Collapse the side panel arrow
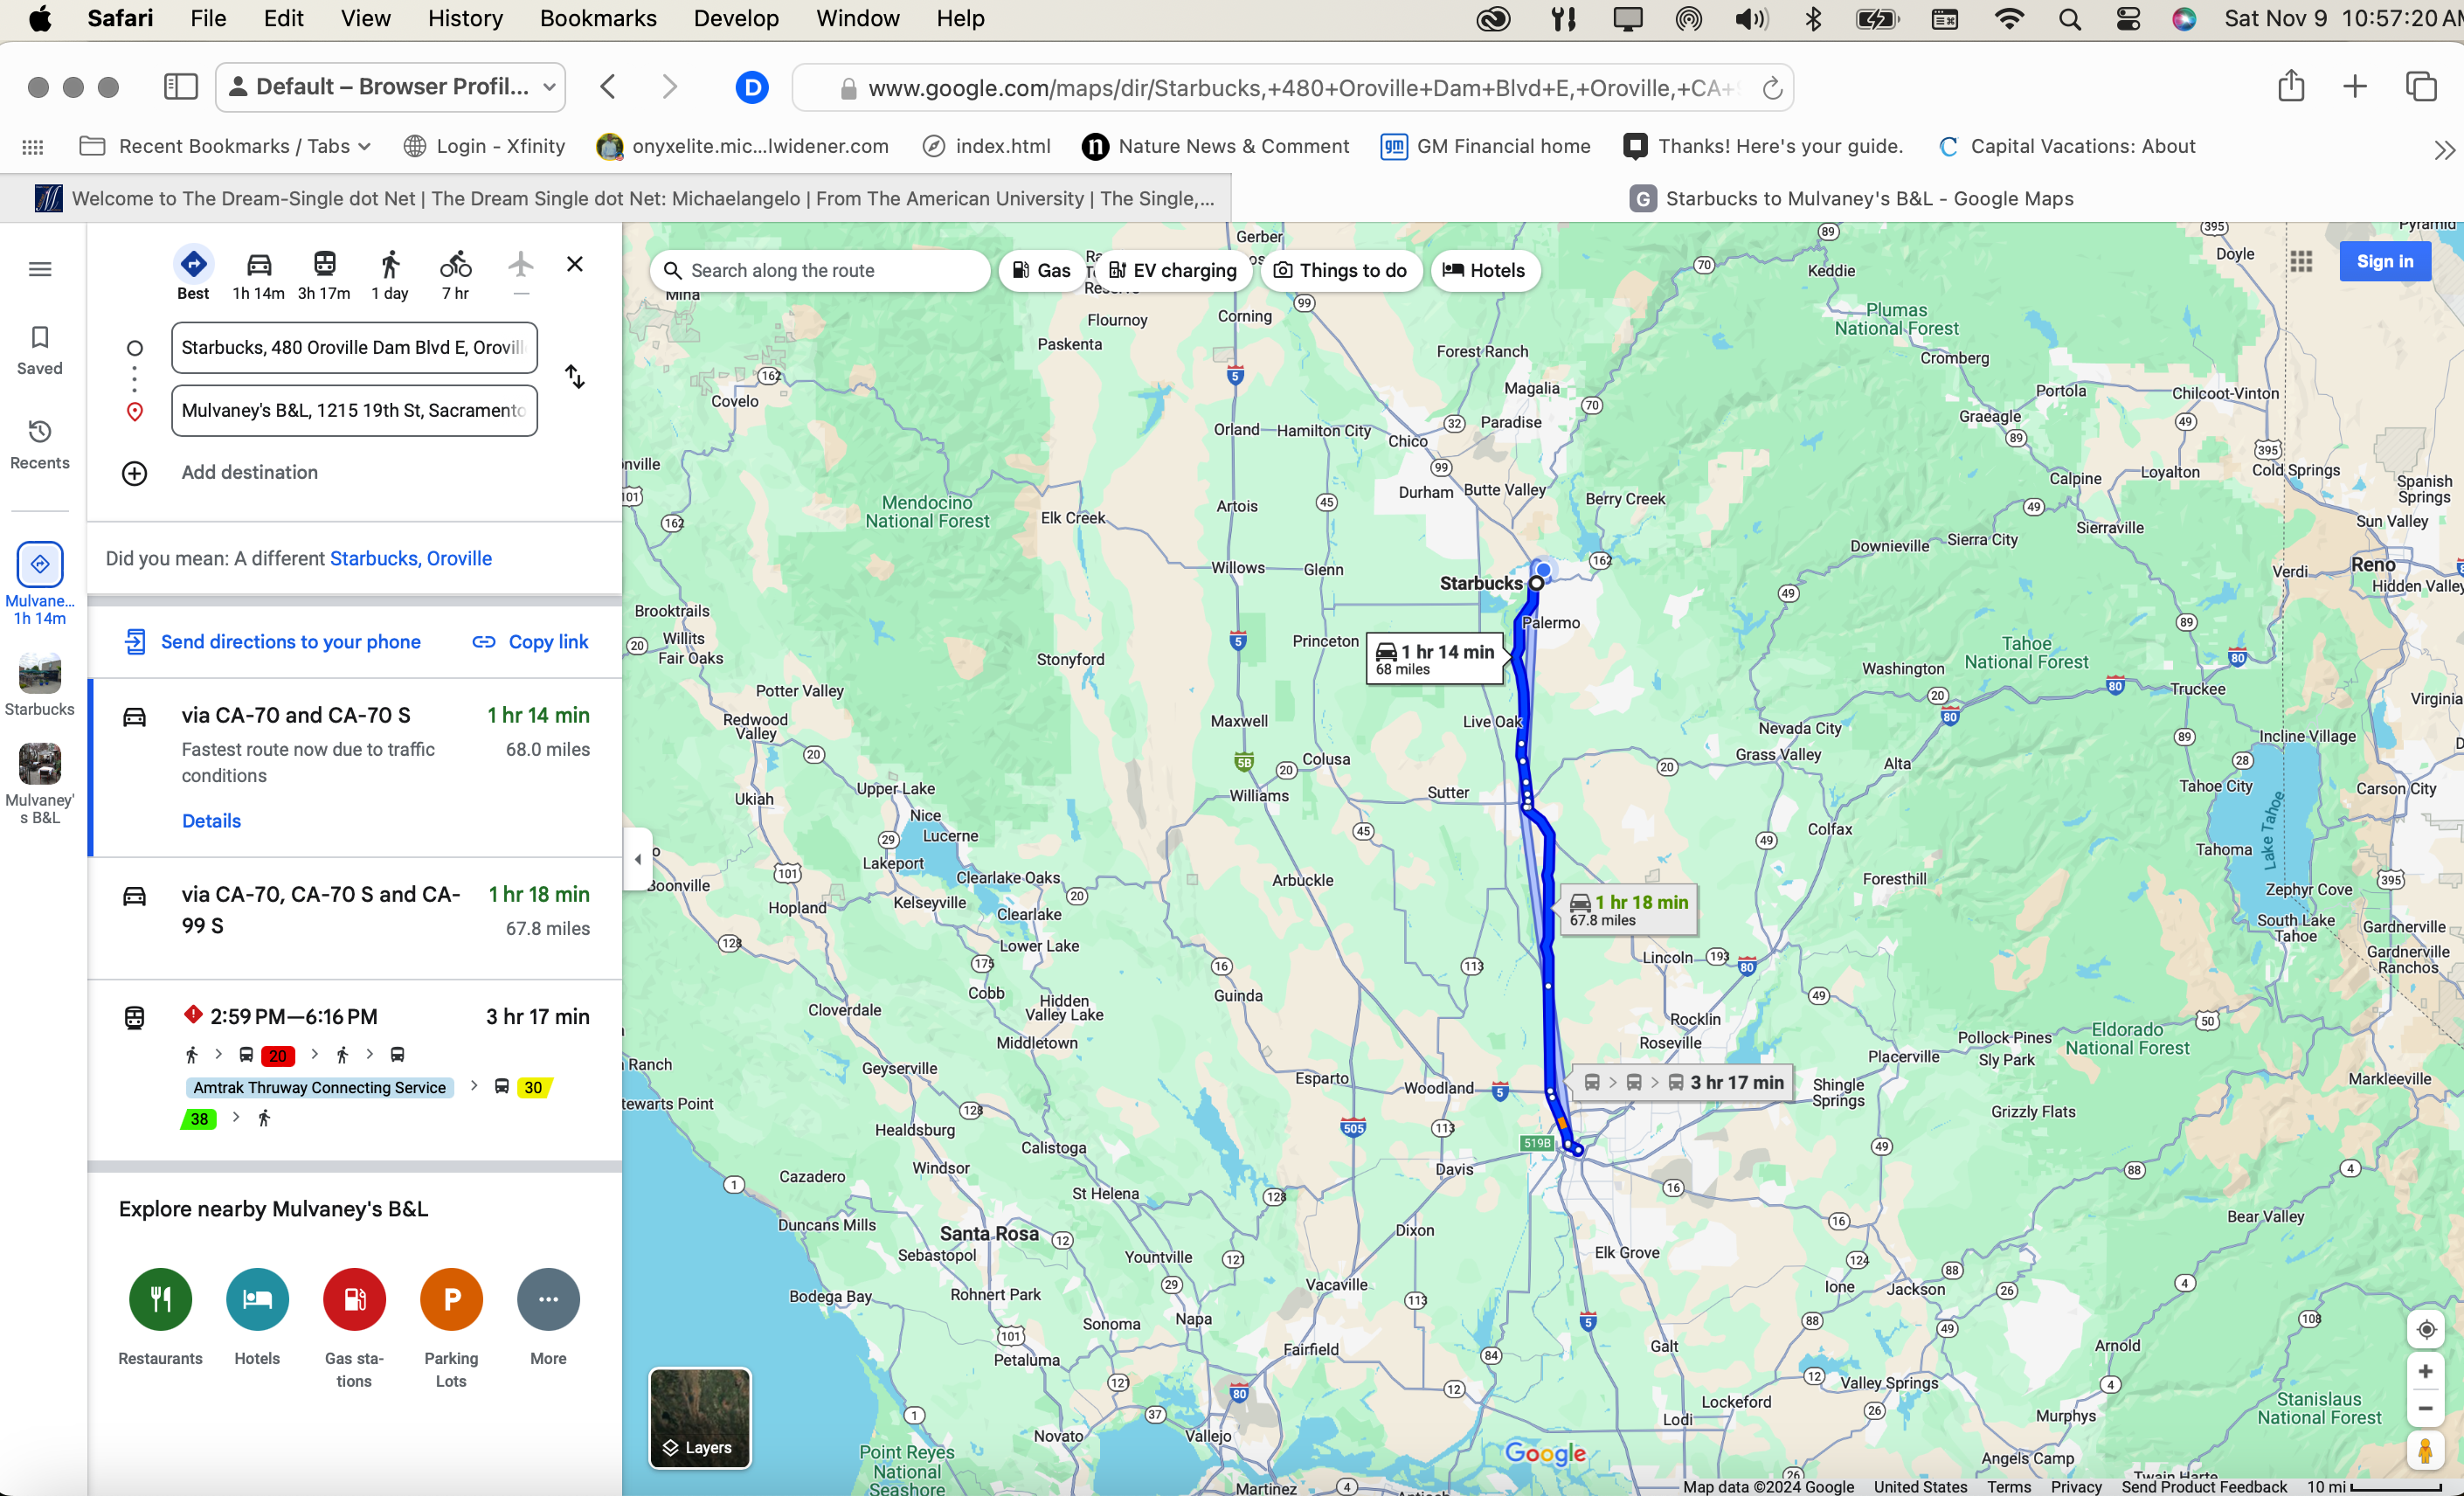This screenshot has width=2464, height=1496. (x=638, y=859)
